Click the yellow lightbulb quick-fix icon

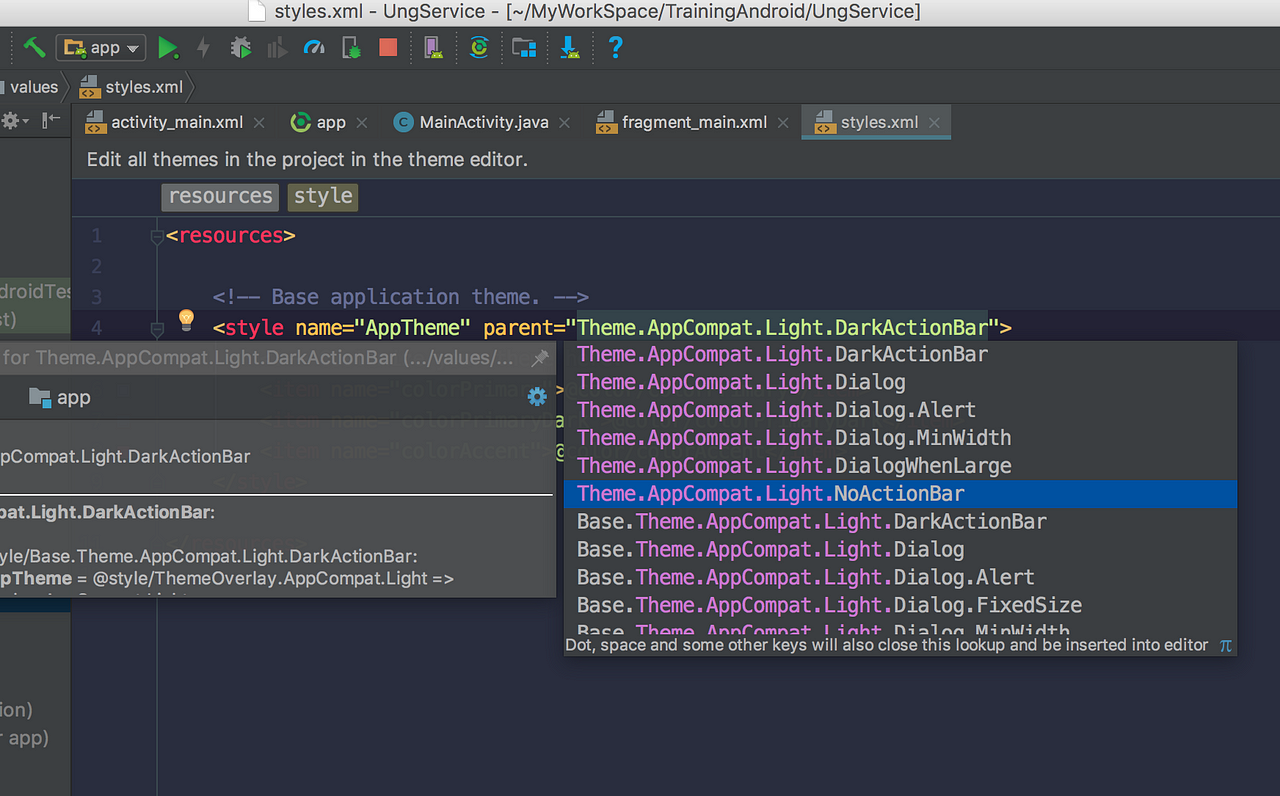[x=186, y=320]
